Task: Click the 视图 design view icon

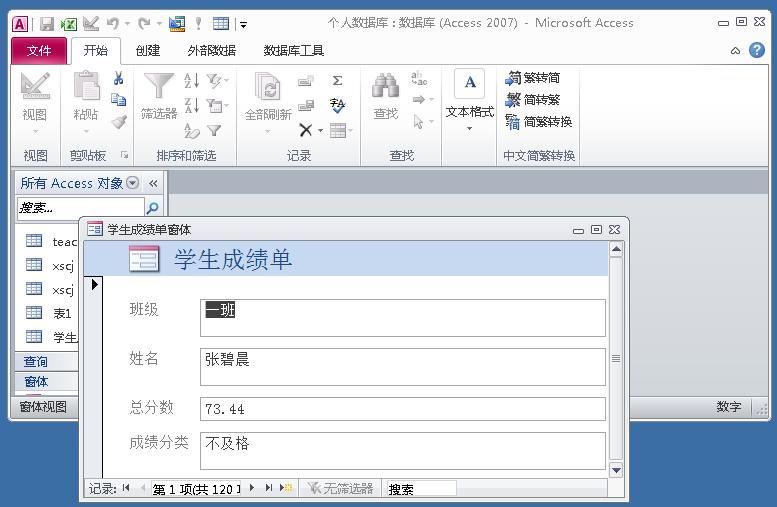Action: point(35,86)
